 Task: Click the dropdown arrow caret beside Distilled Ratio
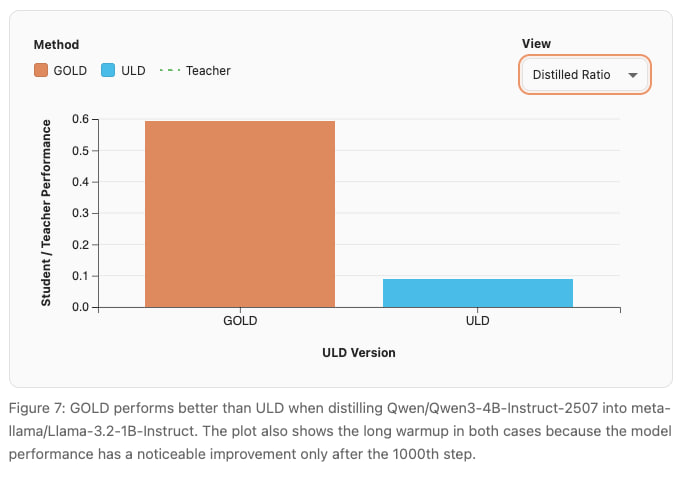pos(633,75)
